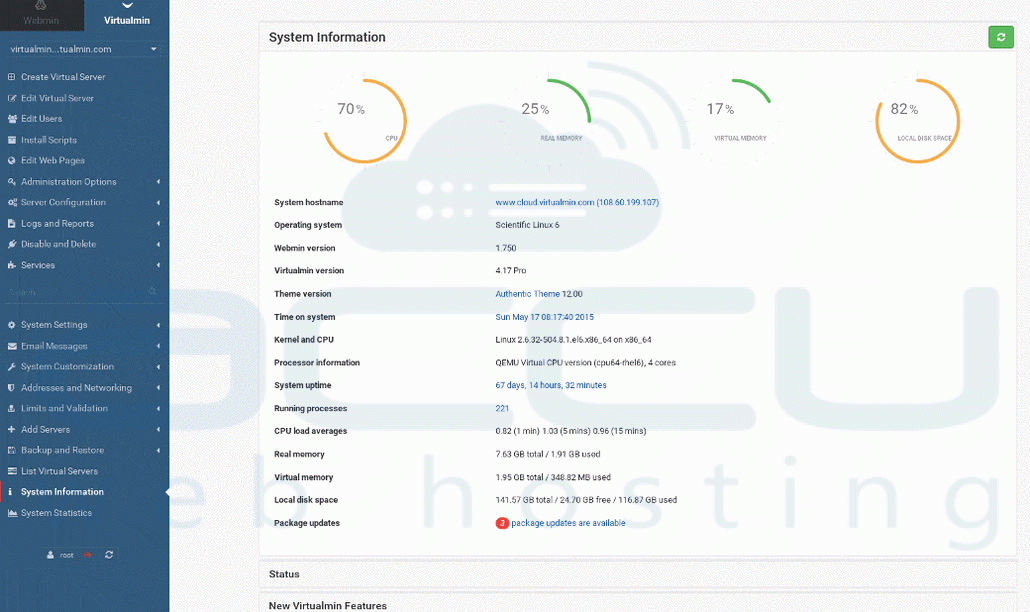Expand the Server Configuration submenu arrow
Viewport: 1030px width, 612px height.
click(x=158, y=202)
